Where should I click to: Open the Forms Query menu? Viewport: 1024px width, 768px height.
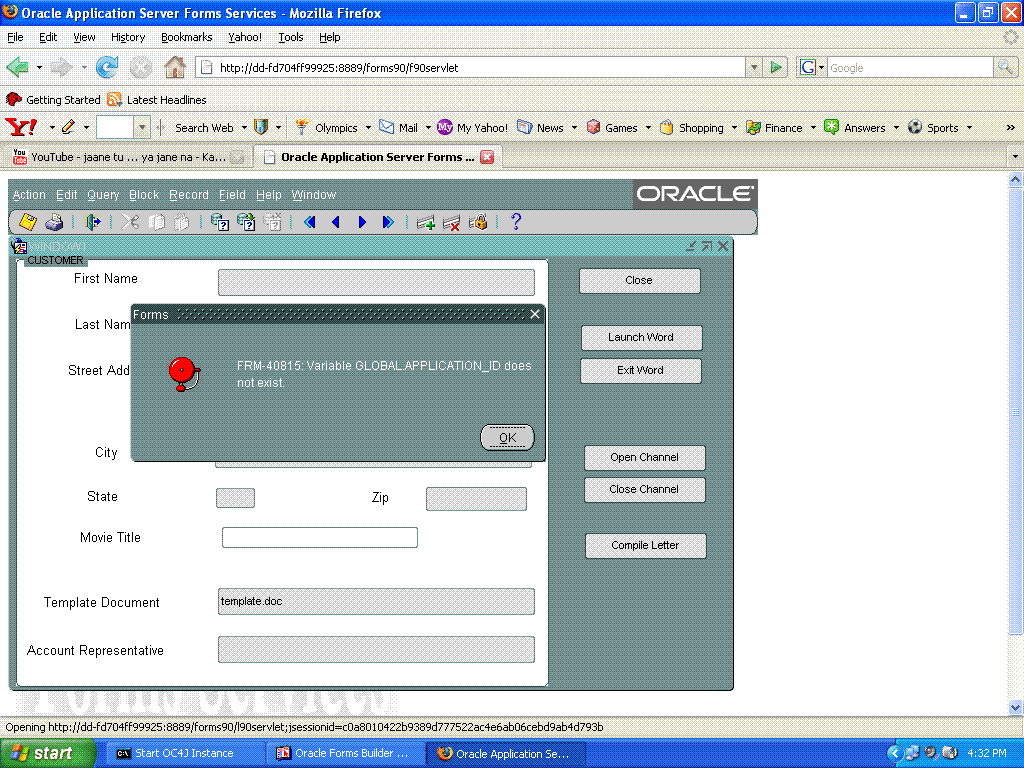103,195
